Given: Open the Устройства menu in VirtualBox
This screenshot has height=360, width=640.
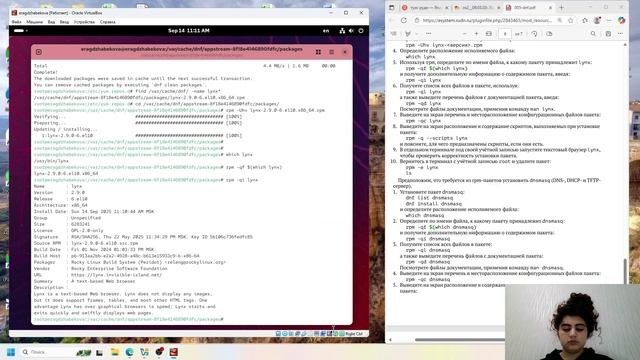Looking at the screenshot, I should [84, 22].
